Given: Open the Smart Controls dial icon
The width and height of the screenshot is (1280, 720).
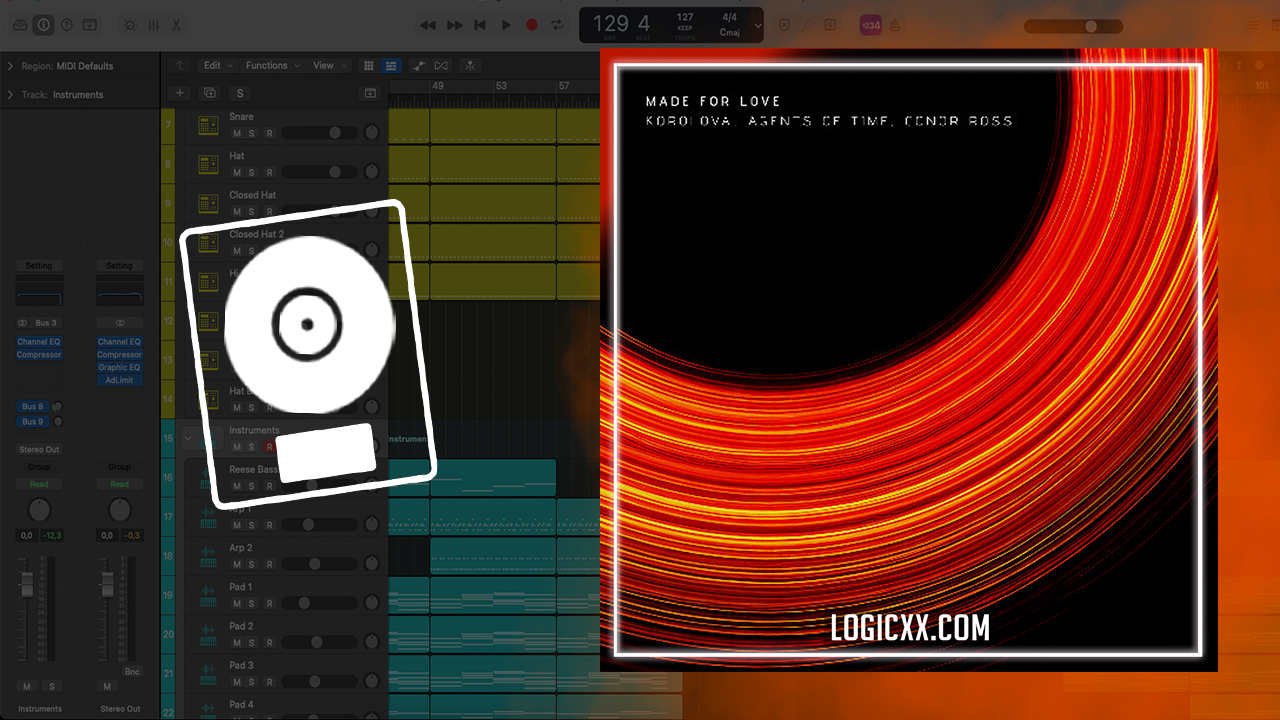Looking at the screenshot, I should click(x=129, y=25).
